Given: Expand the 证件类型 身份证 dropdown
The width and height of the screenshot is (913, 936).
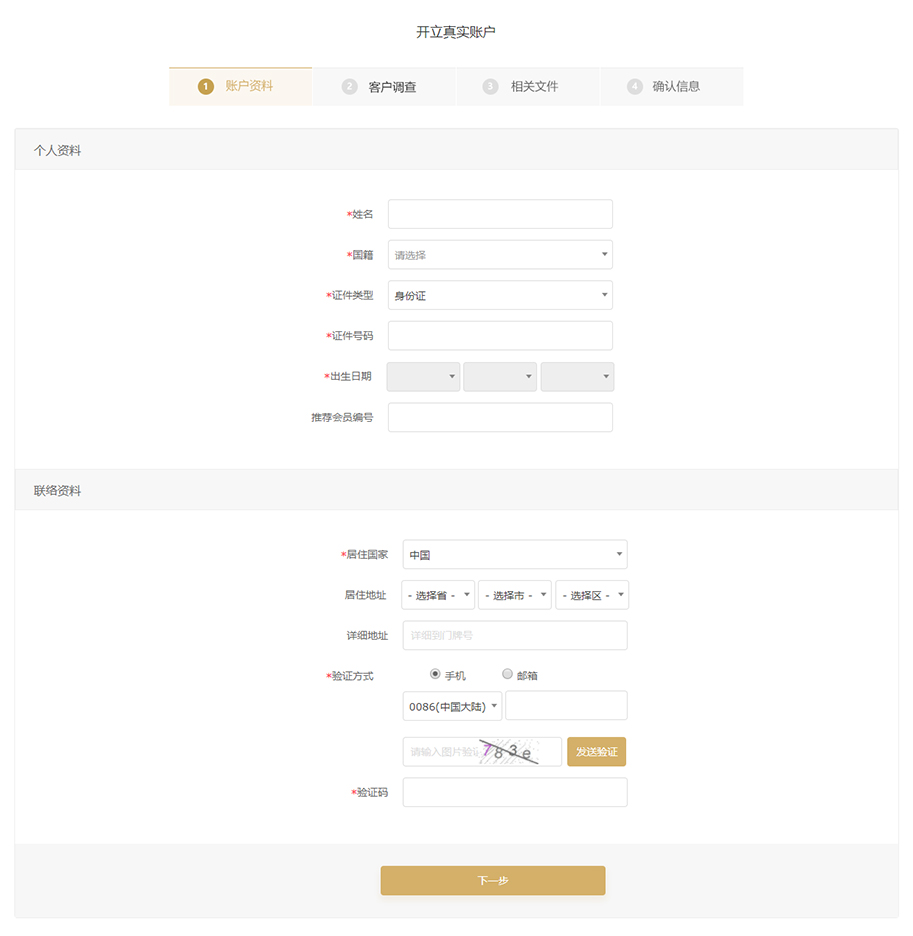Looking at the screenshot, I should (500, 295).
